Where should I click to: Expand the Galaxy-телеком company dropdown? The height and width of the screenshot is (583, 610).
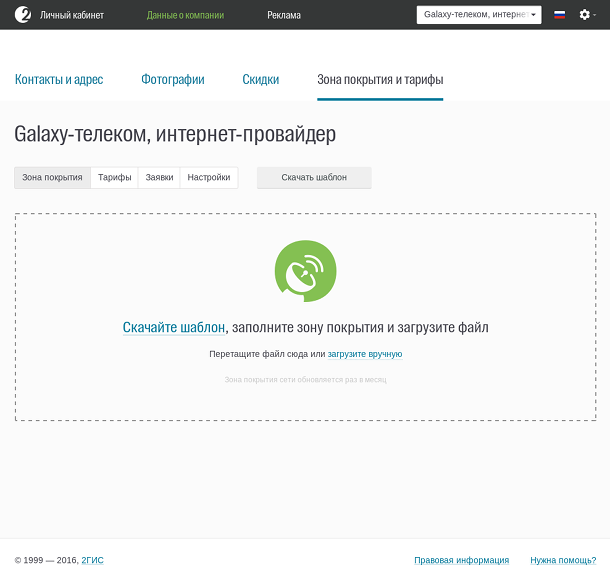click(x=479, y=15)
